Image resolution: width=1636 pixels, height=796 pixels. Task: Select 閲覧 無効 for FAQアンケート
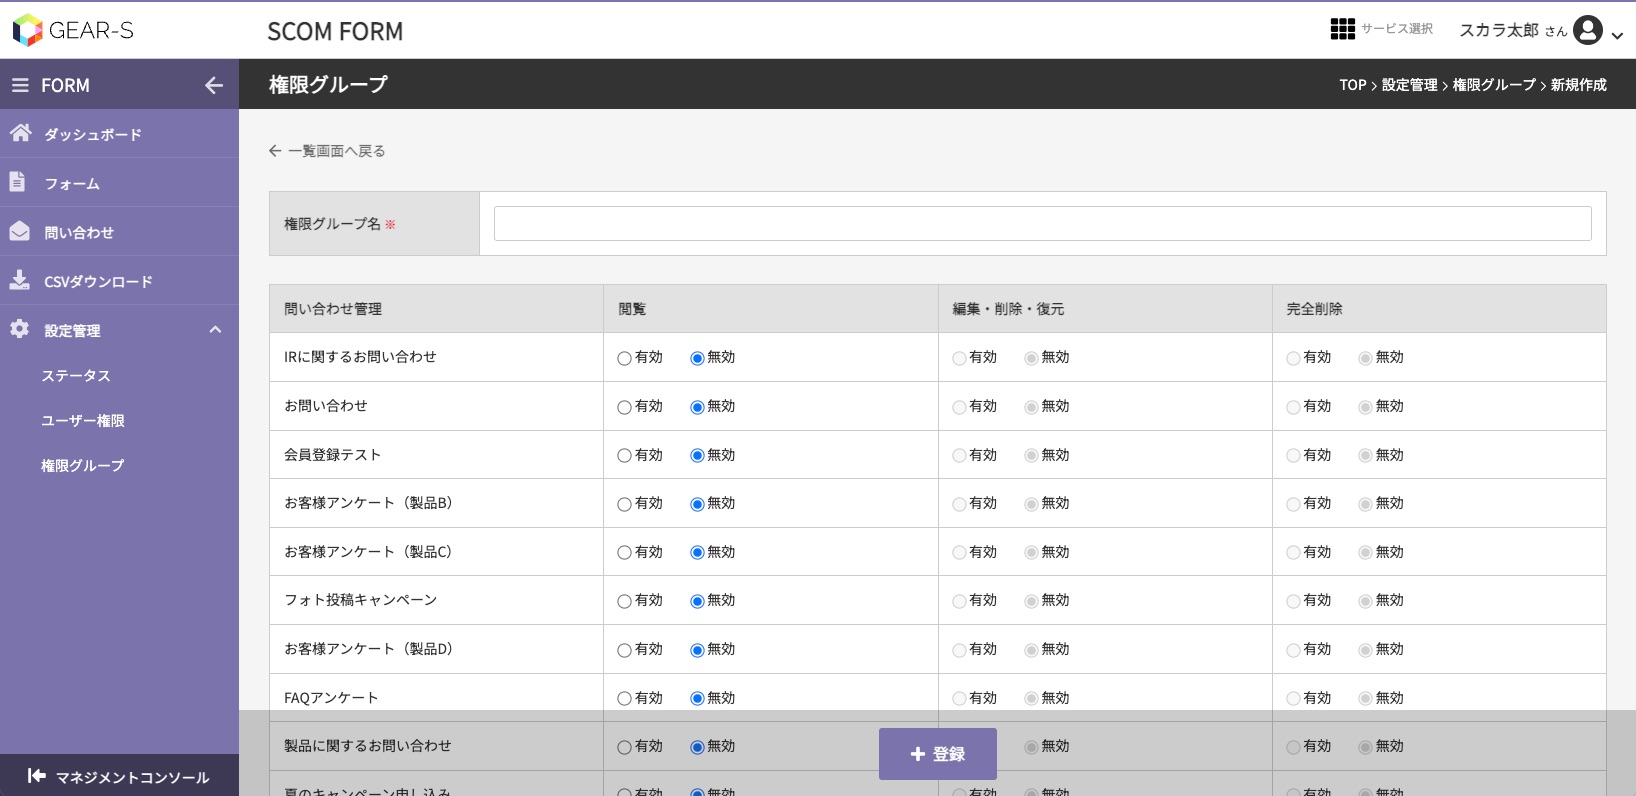(697, 698)
